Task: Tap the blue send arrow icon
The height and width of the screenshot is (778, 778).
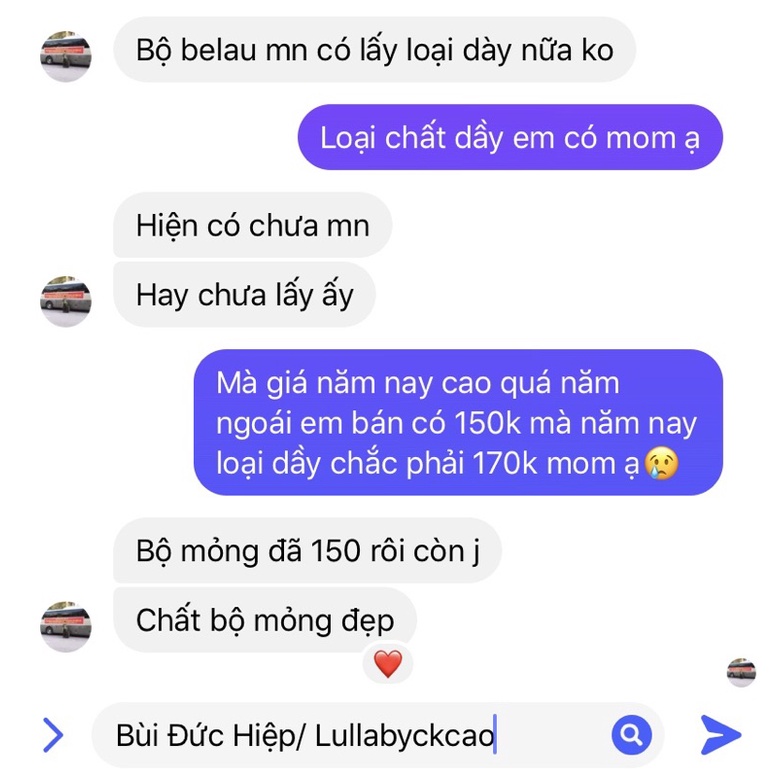Action: (x=720, y=735)
